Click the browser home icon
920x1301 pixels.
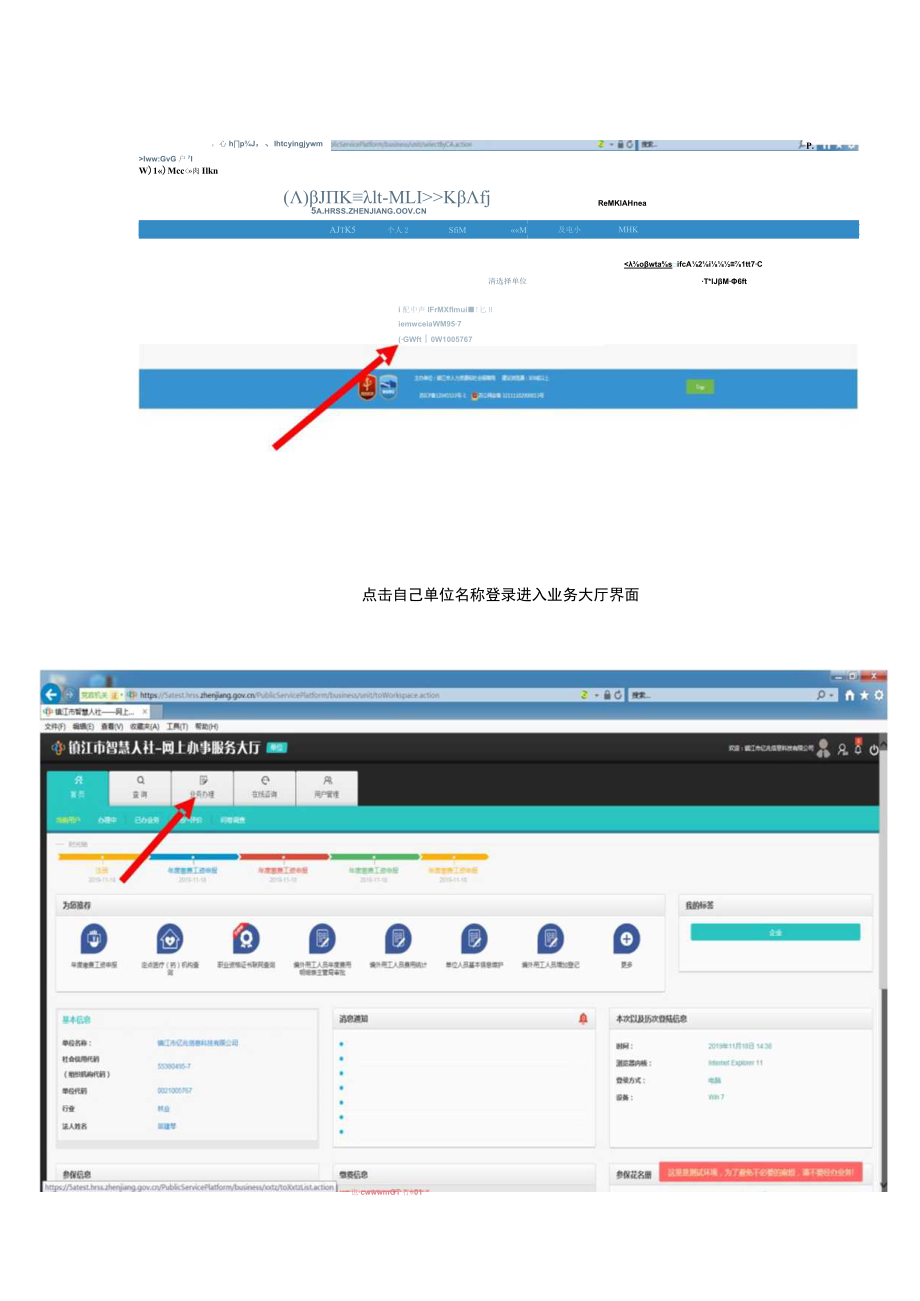coord(849,695)
